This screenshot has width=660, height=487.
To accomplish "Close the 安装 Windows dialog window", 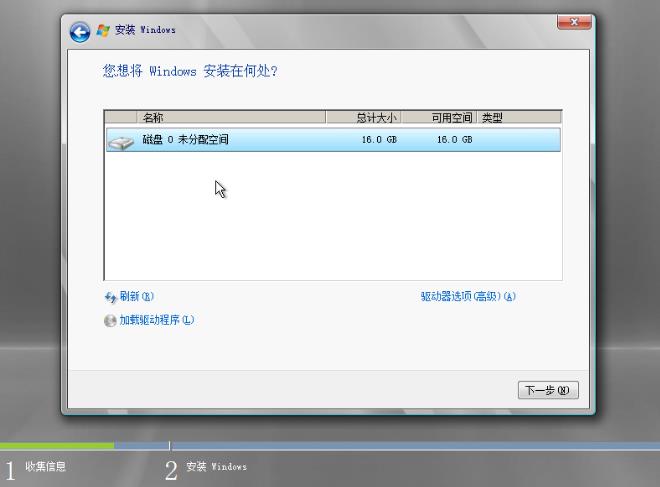I will click(x=574, y=23).
